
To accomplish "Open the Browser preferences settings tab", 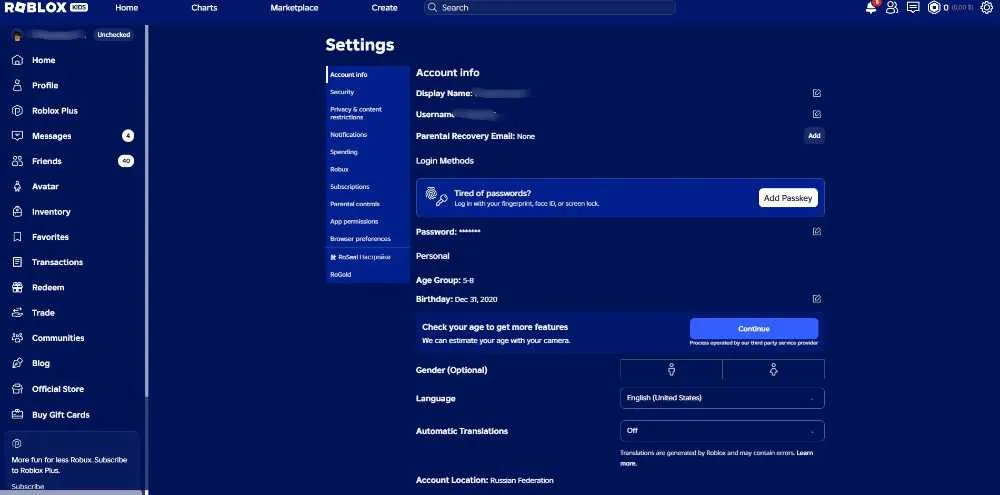I will pos(367,239).
